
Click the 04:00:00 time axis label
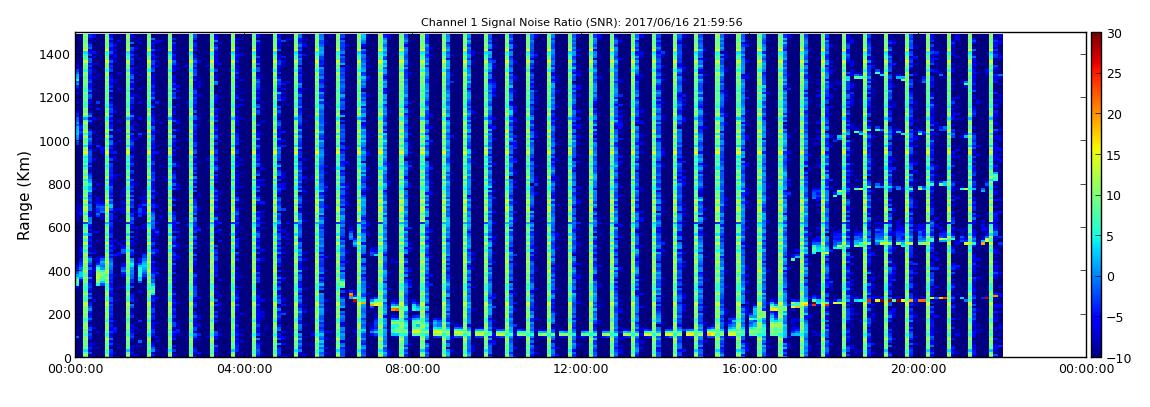[x=243, y=370]
